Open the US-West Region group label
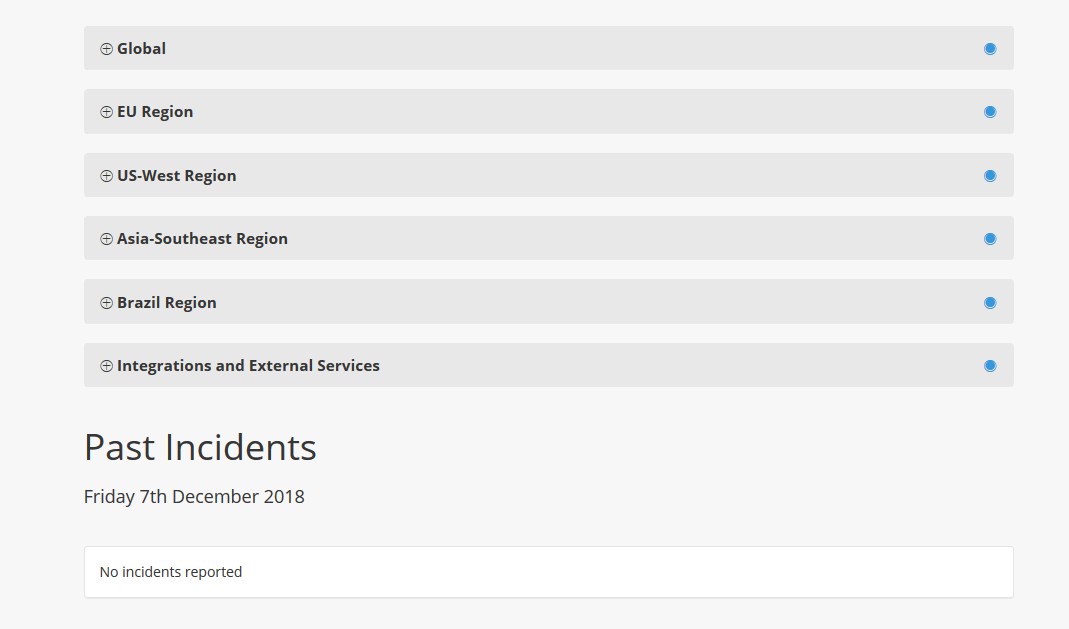Screen dimensions: 1069x629 (x=177, y=176)
